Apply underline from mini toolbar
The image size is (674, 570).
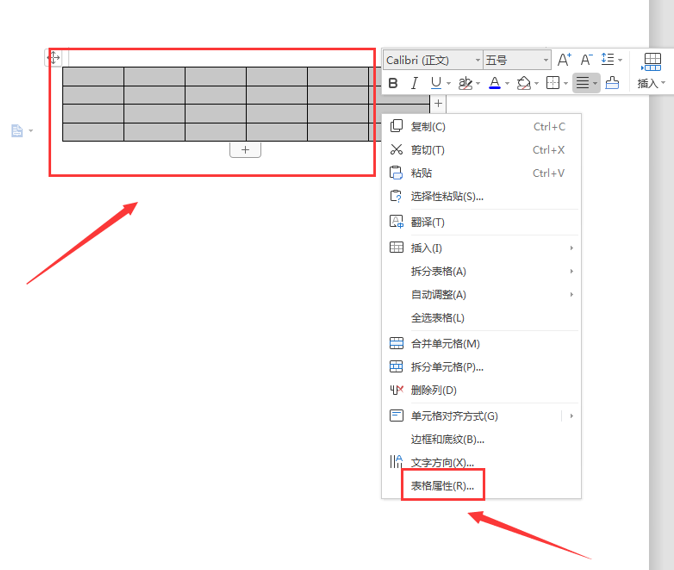[x=436, y=83]
